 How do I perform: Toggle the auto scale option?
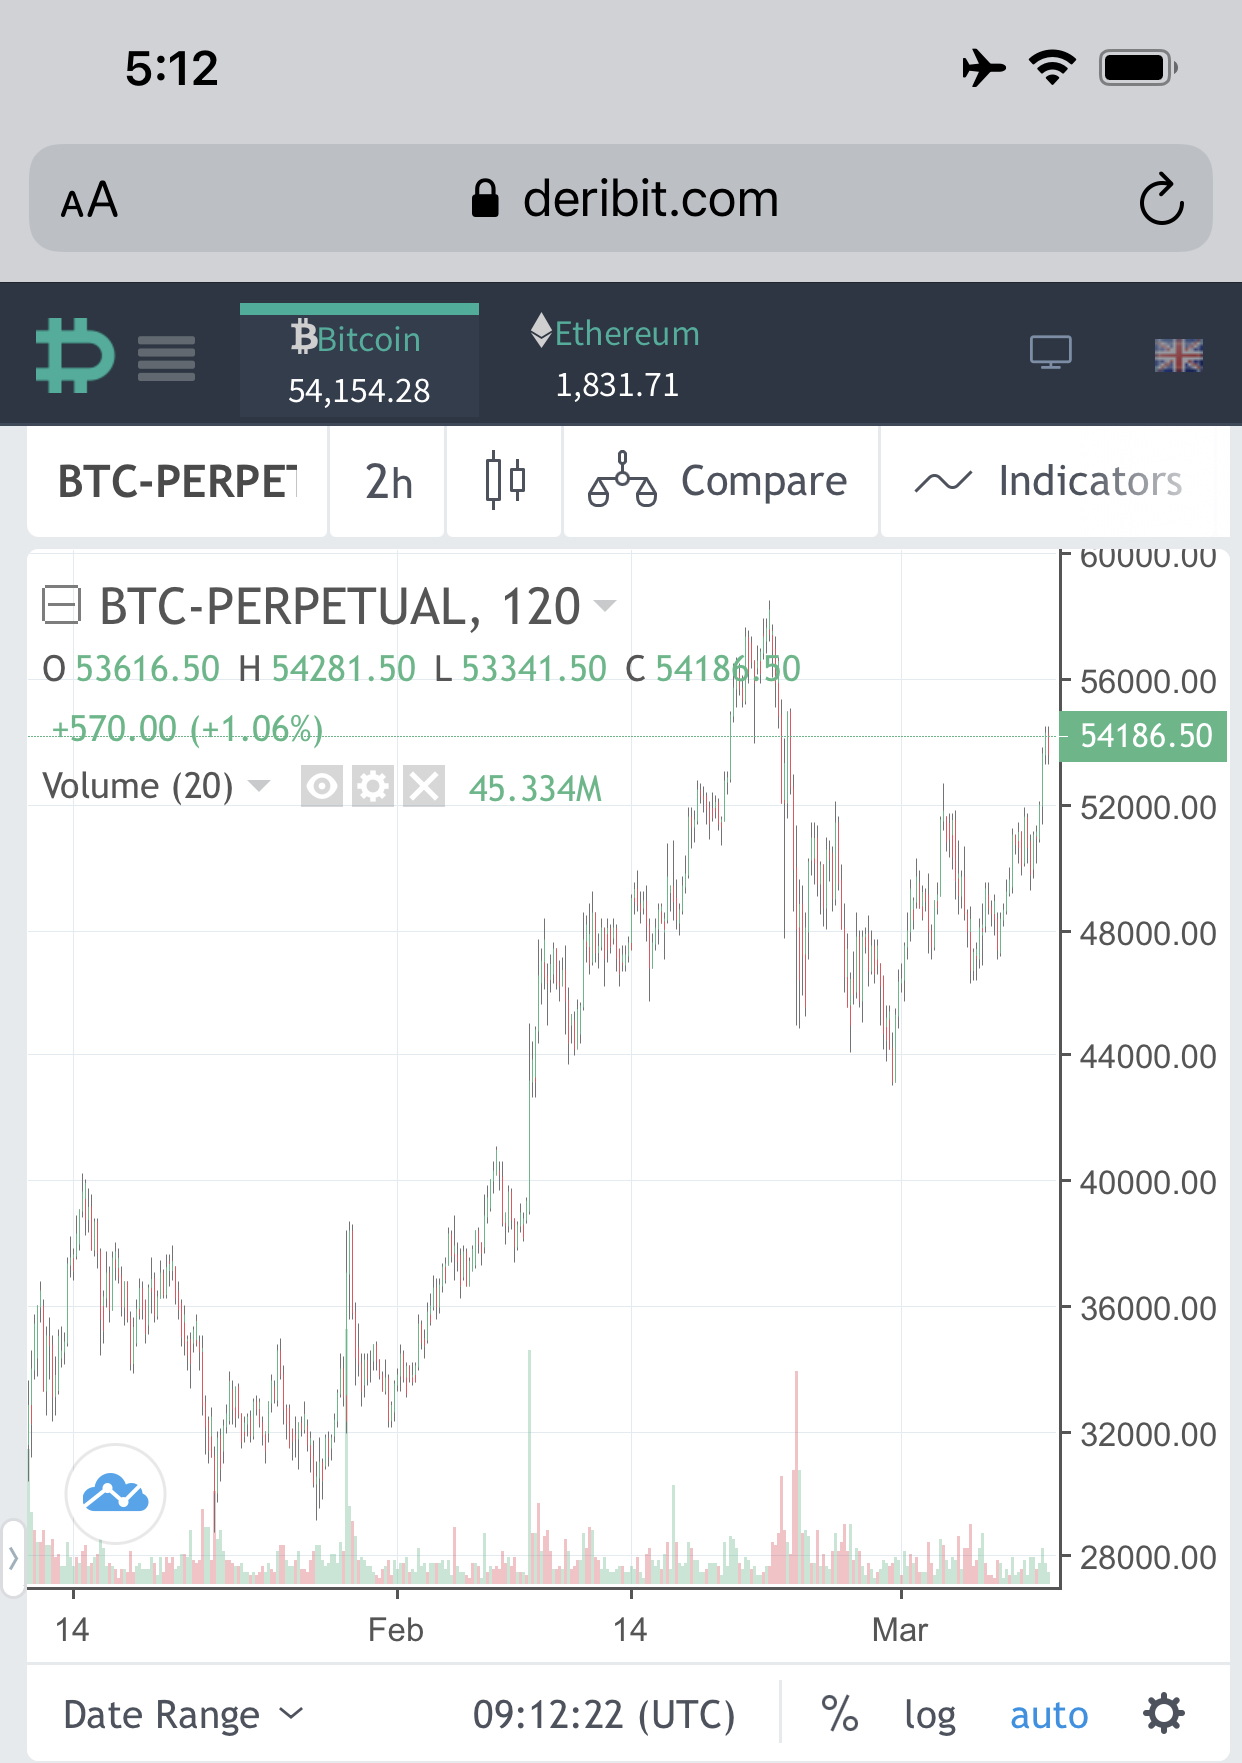coord(1048,1714)
